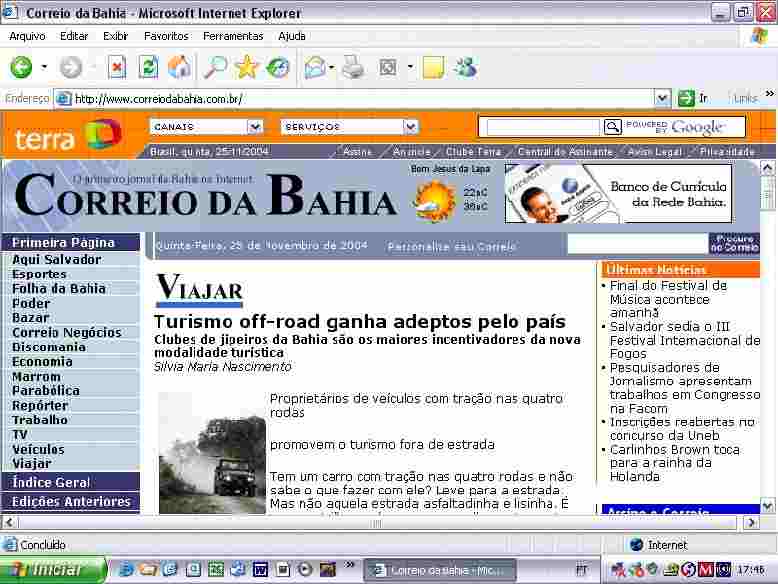Open the Media toolbar icon
The width and height of the screenshot is (778, 584).
tap(278, 67)
